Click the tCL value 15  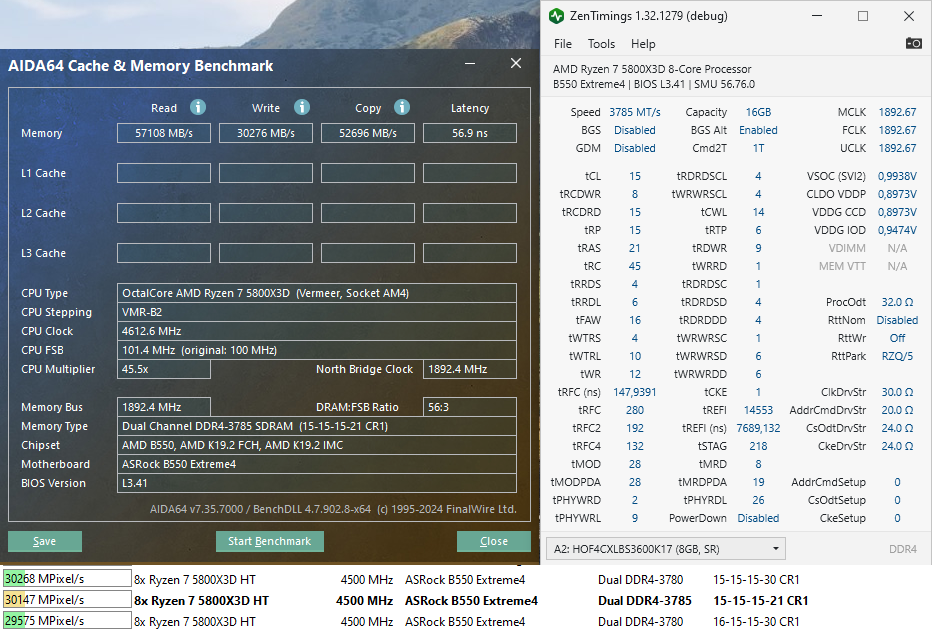coord(635,177)
